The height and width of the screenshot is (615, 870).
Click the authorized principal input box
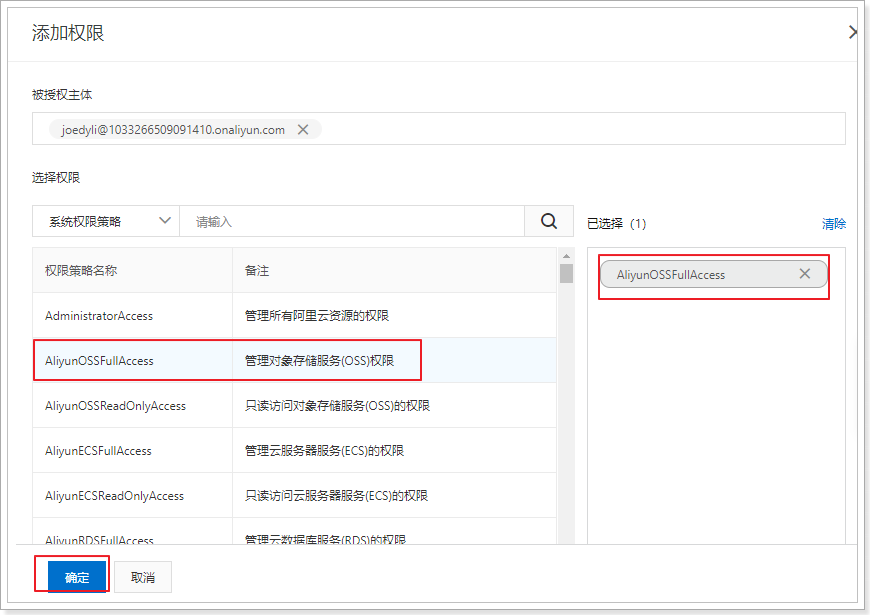coord(580,129)
